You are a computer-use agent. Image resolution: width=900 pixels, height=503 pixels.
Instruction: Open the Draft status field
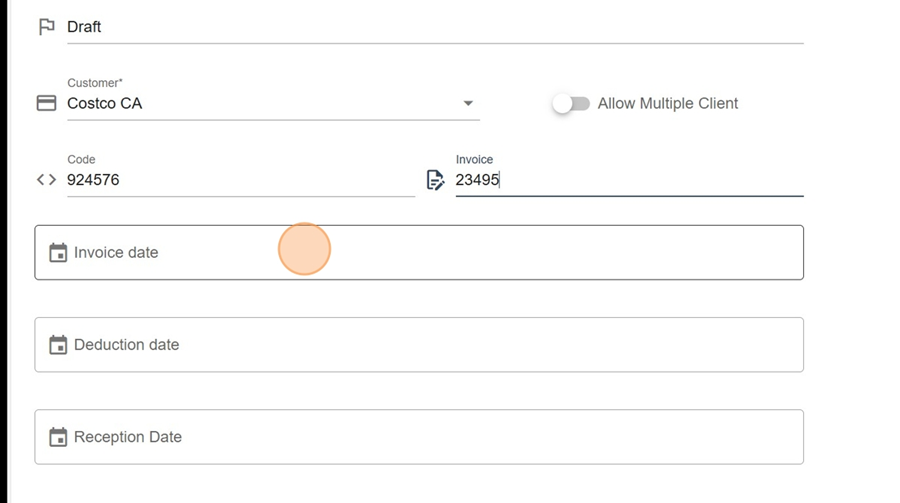tap(435, 27)
